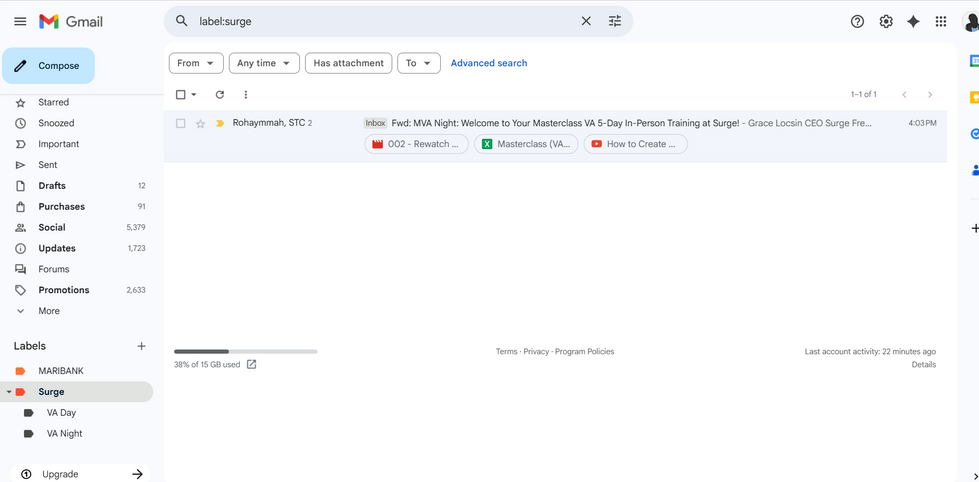Refresh the message list
The image size is (979, 482).
220,95
